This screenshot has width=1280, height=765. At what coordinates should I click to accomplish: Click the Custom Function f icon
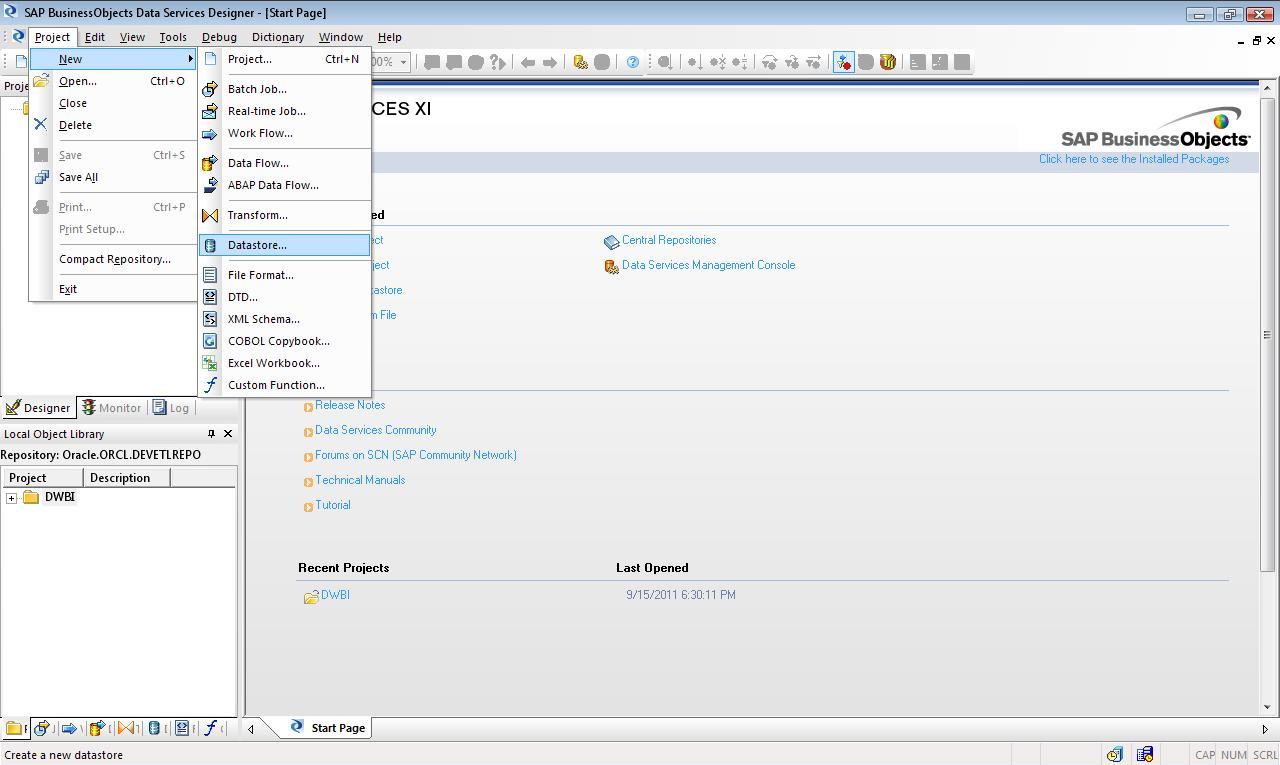(x=210, y=385)
